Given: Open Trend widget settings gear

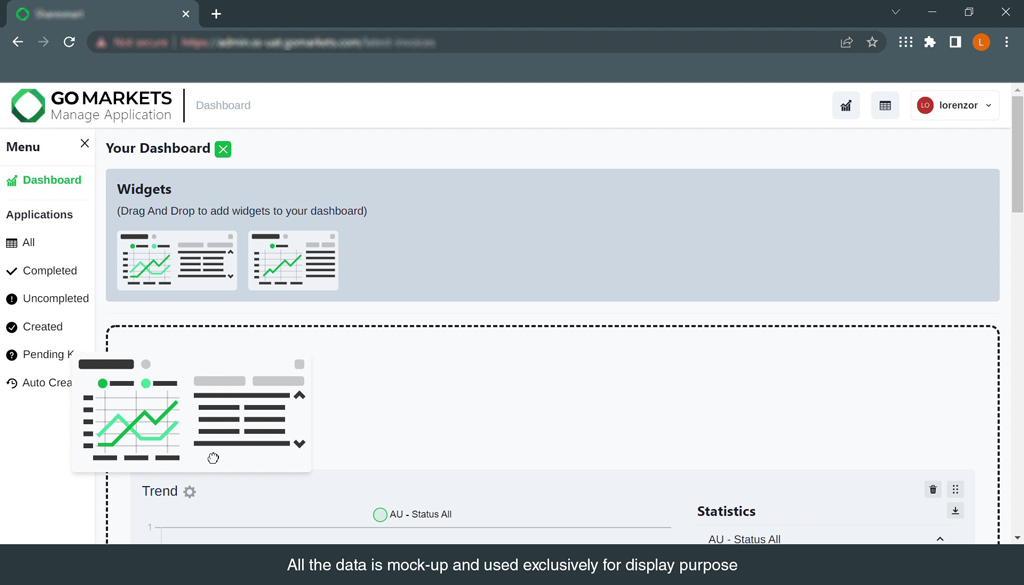Looking at the screenshot, I should click(189, 492).
